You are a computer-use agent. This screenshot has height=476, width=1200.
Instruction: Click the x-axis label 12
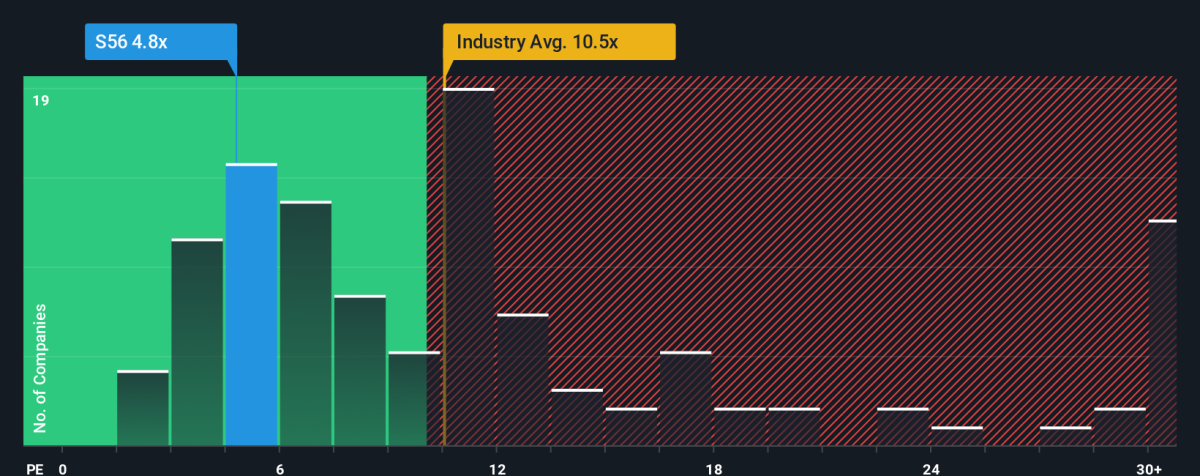point(496,469)
